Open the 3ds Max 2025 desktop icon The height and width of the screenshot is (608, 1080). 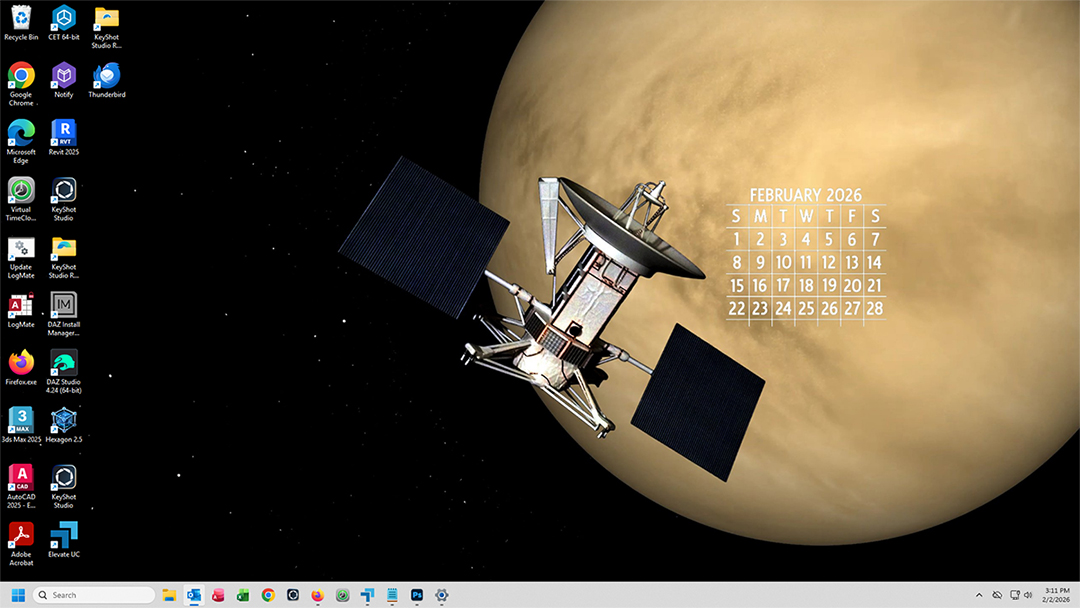(21, 420)
